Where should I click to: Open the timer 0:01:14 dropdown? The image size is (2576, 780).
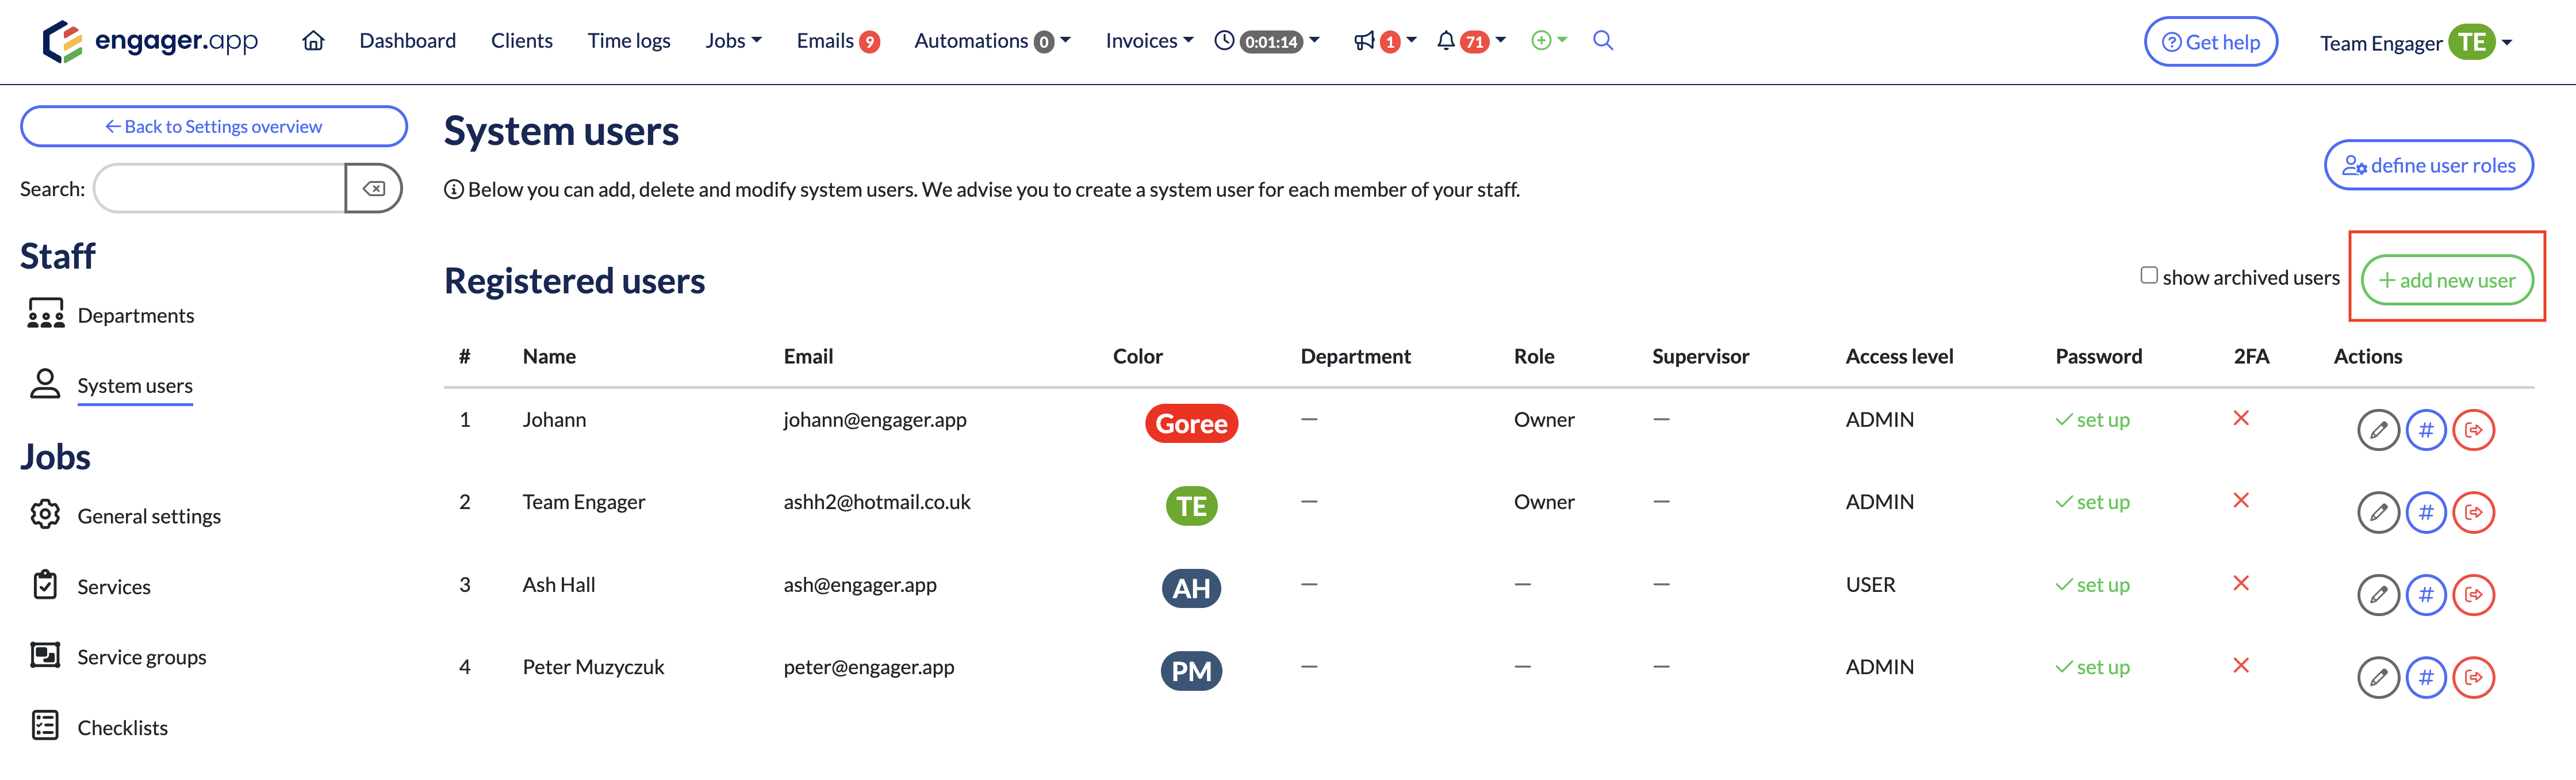pos(1268,41)
